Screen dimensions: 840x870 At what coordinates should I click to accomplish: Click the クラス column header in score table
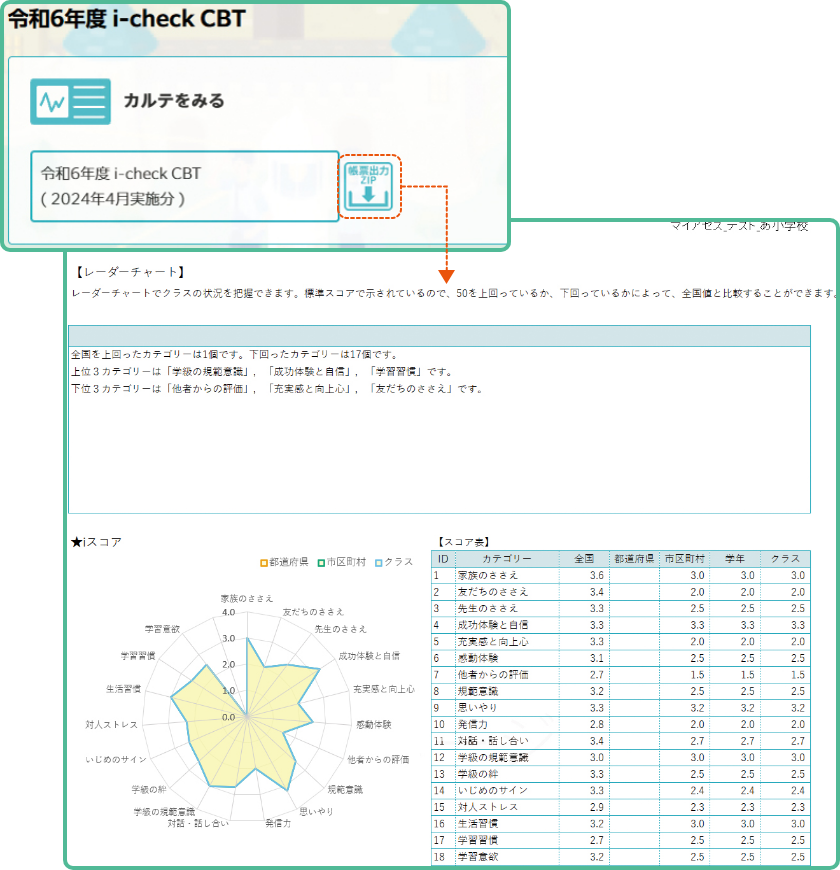click(785, 559)
